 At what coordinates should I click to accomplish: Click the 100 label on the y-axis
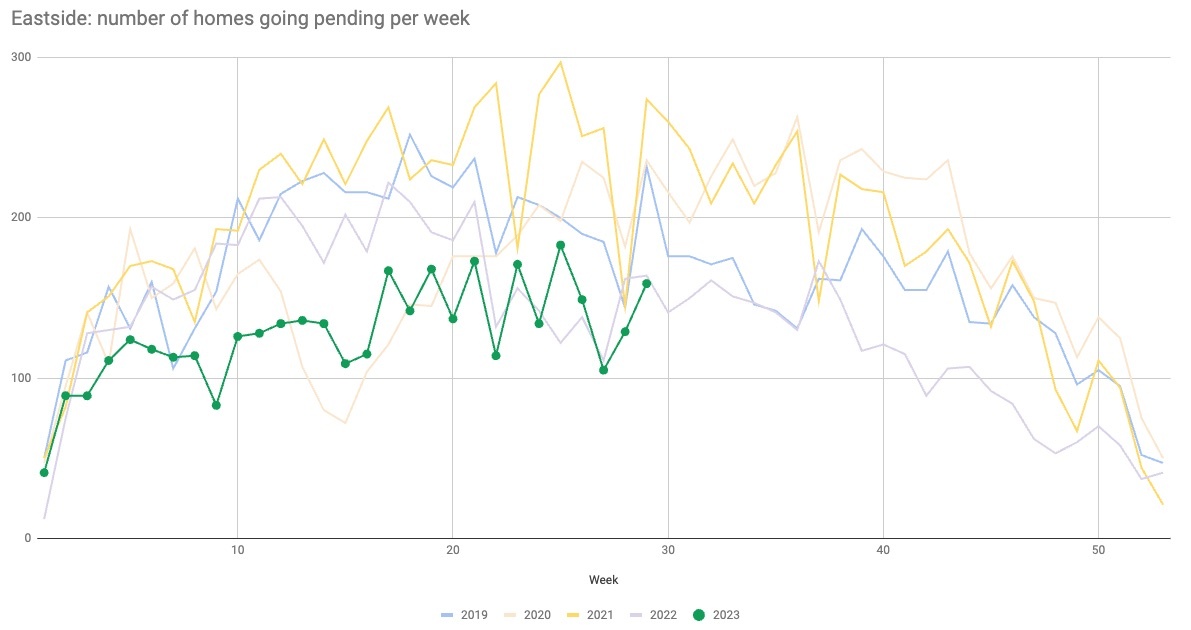[22, 378]
